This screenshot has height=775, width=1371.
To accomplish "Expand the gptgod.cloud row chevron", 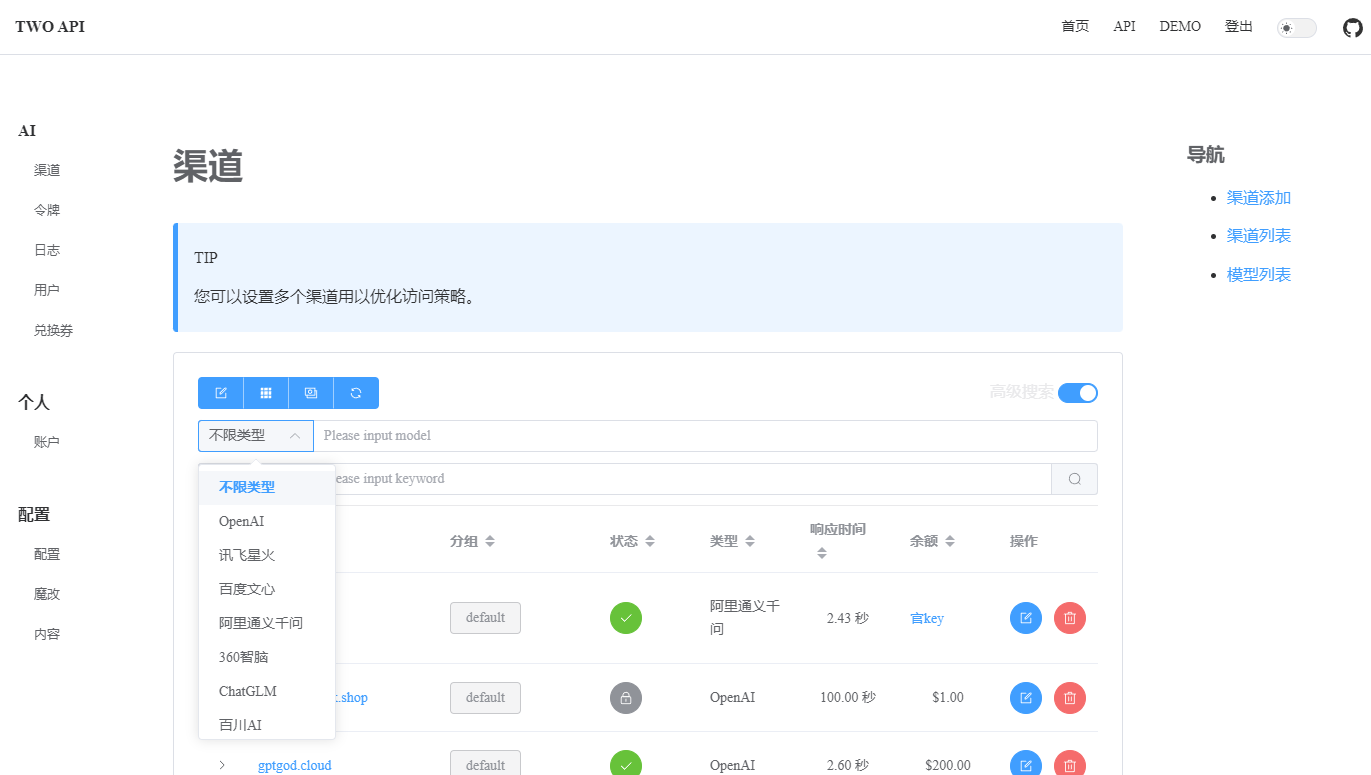I will (x=222, y=765).
